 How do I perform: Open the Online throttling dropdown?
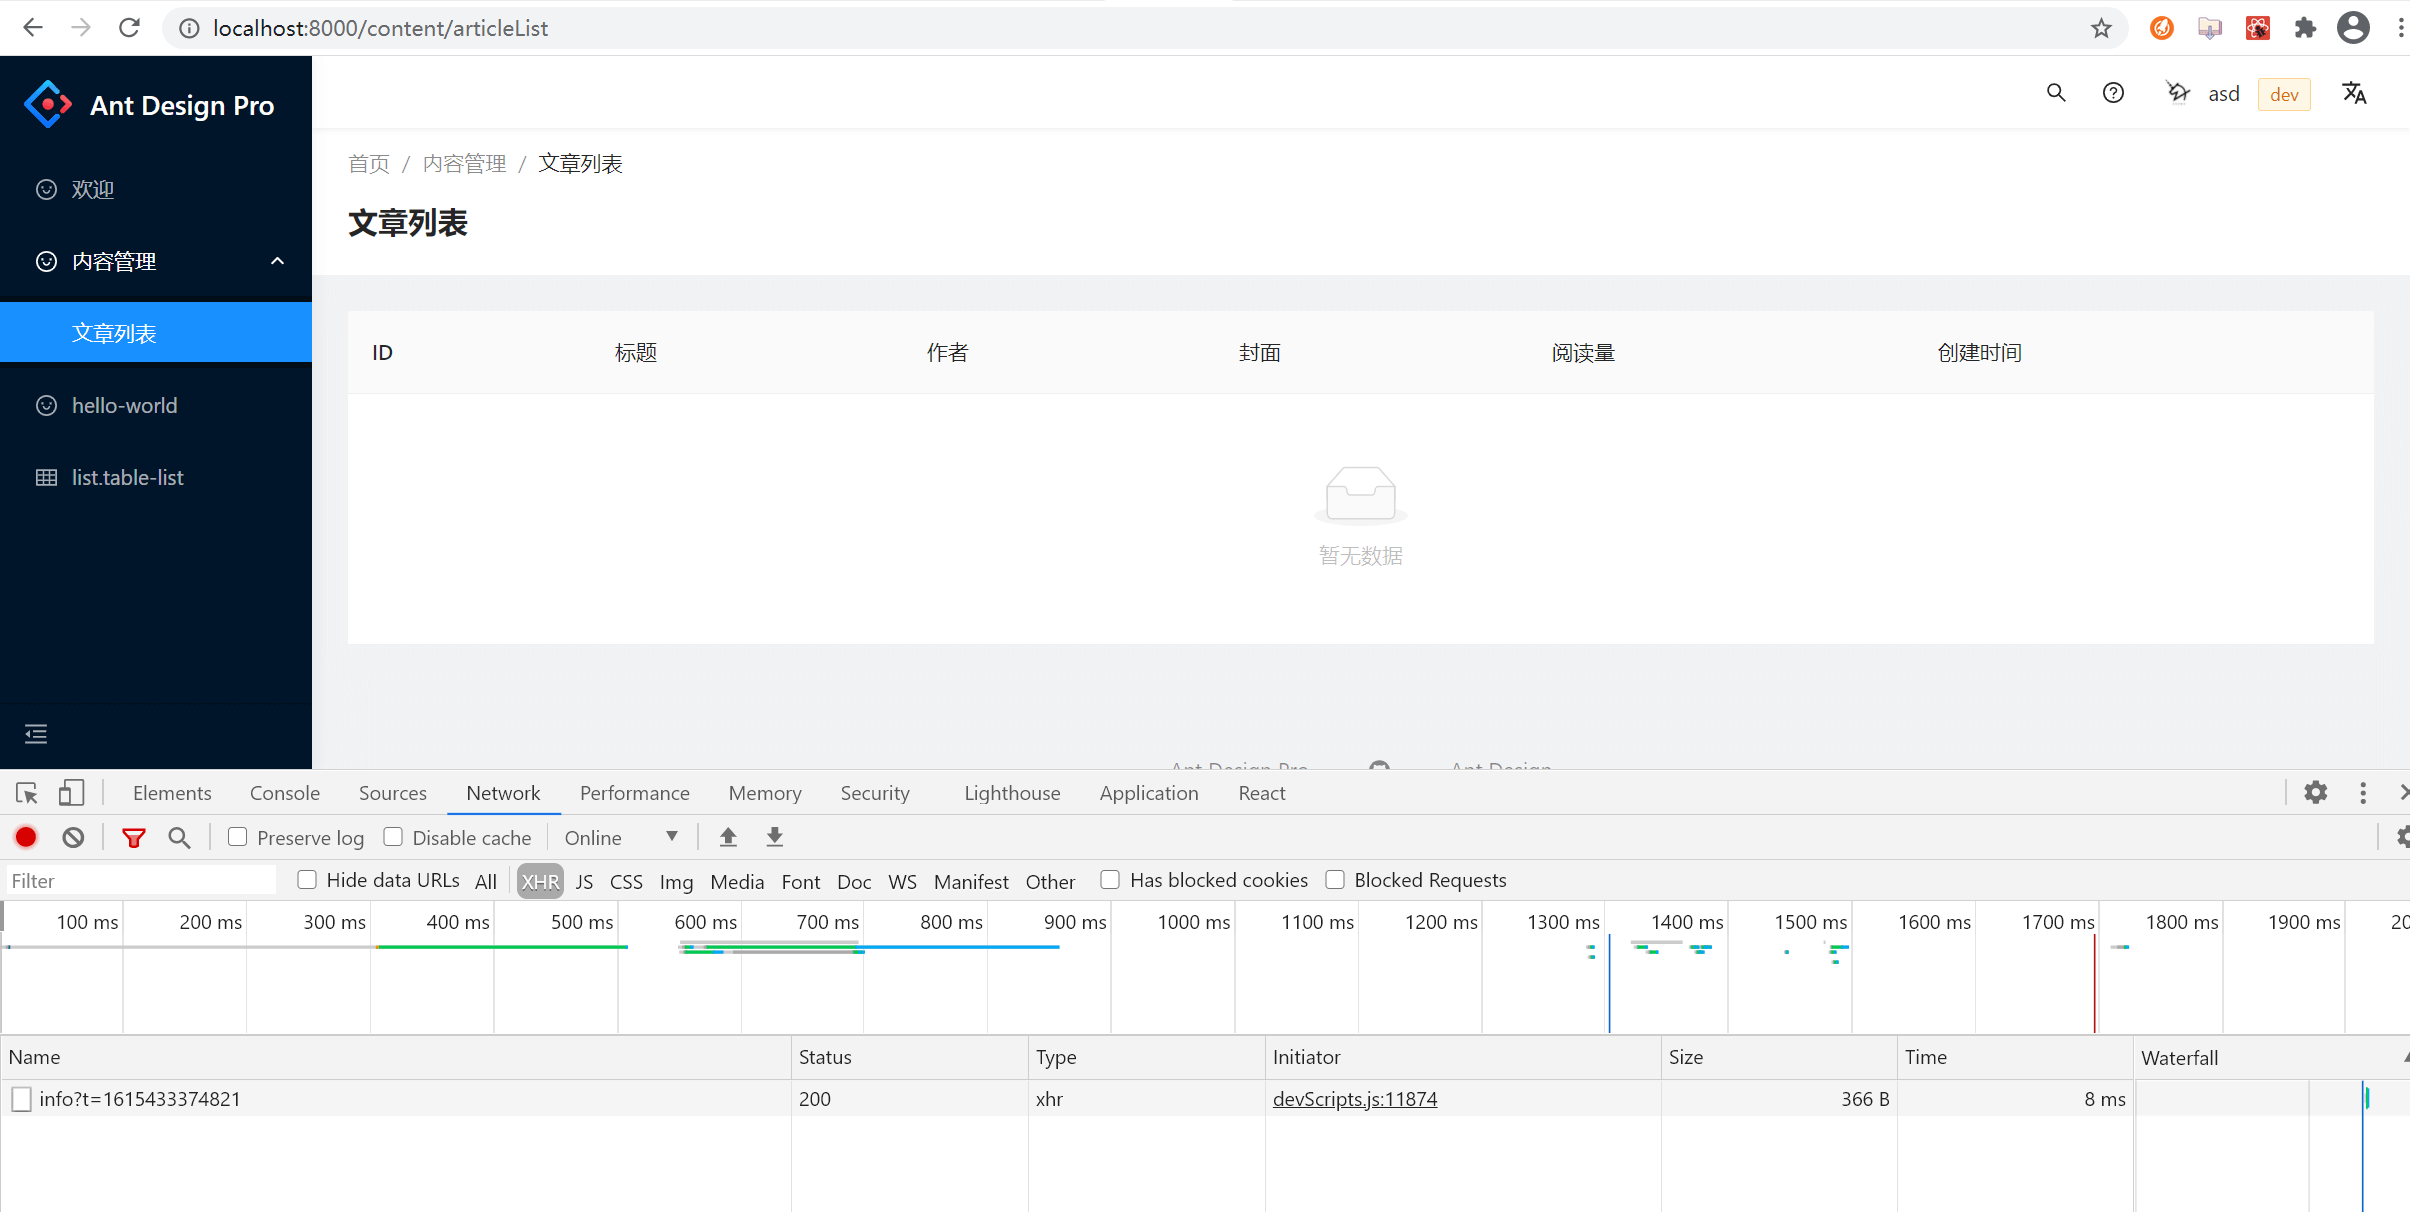click(x=620, y=838)
